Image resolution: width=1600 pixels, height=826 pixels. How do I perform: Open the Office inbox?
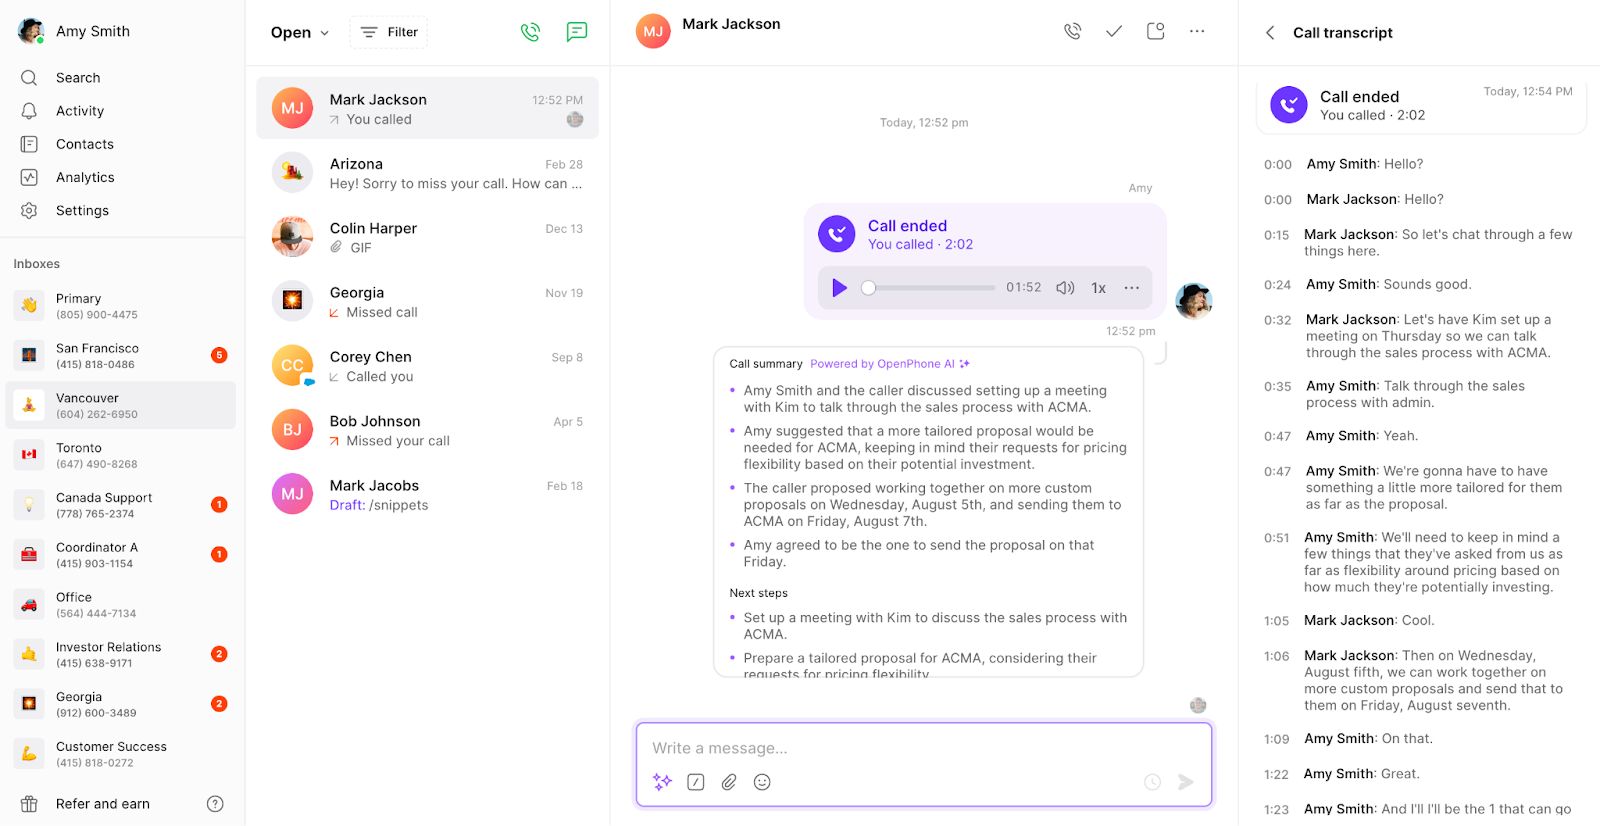[120, 604]
